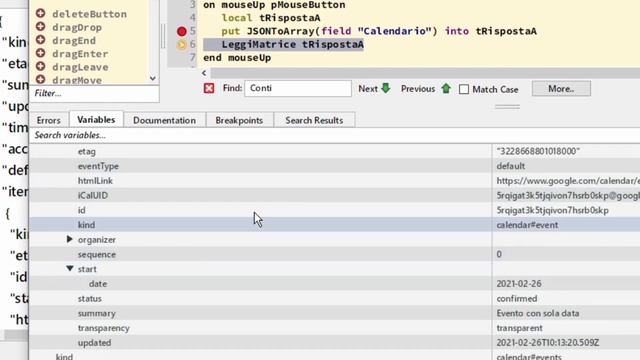This screenshot has width=640, height=360.
Task: Click the plus icon beside dragEnter
Action: coord(40,53)
